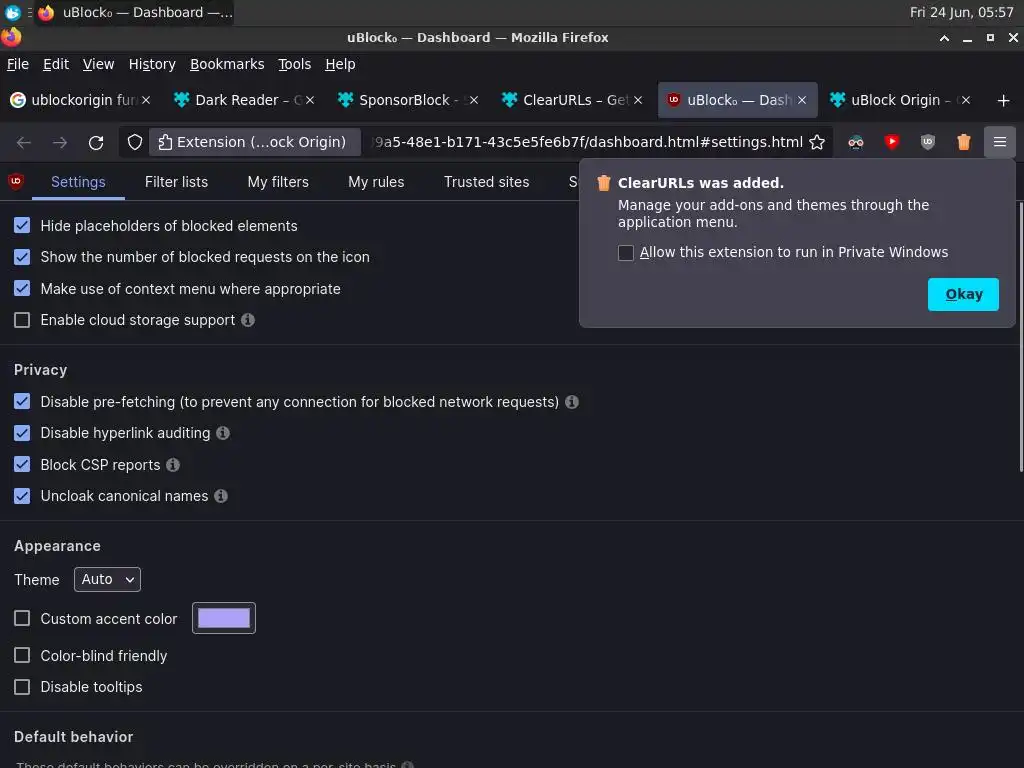Bookmark this page with the star icon
1024x768 pixels.
(816, 142)
